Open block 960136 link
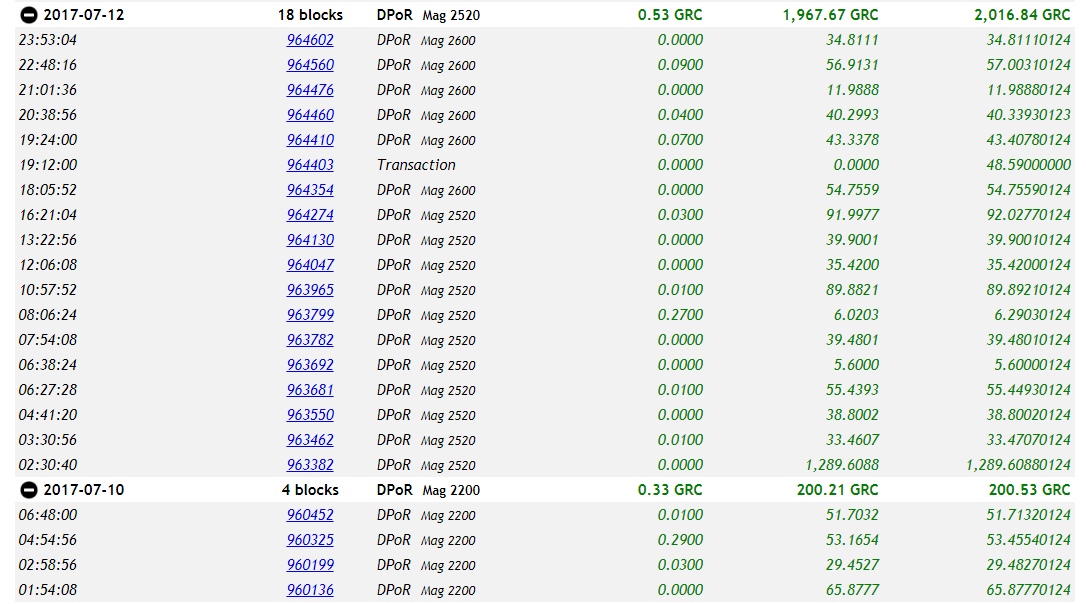This screenshot has width=1086, height=604. [x=310, y=589]
